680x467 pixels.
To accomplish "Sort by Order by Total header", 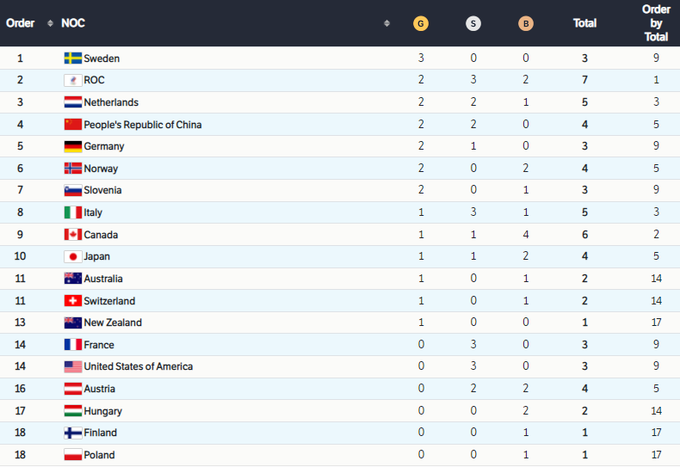I will pos(655,22).
